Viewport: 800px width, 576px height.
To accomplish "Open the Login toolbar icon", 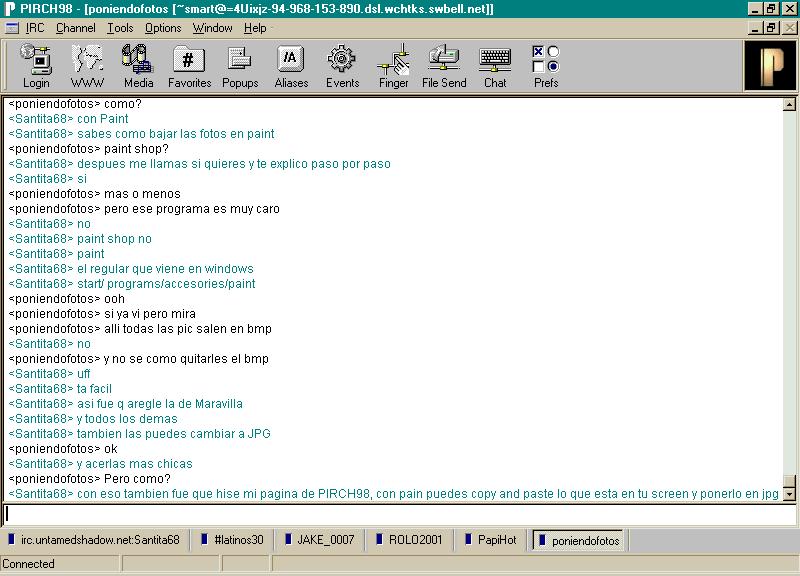I will point(36,66).
